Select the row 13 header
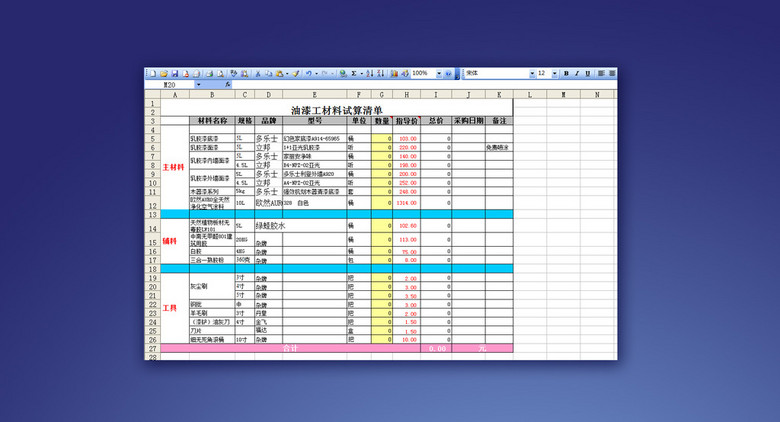The height and width of the screenshot is (422, 780). [153, 214]
